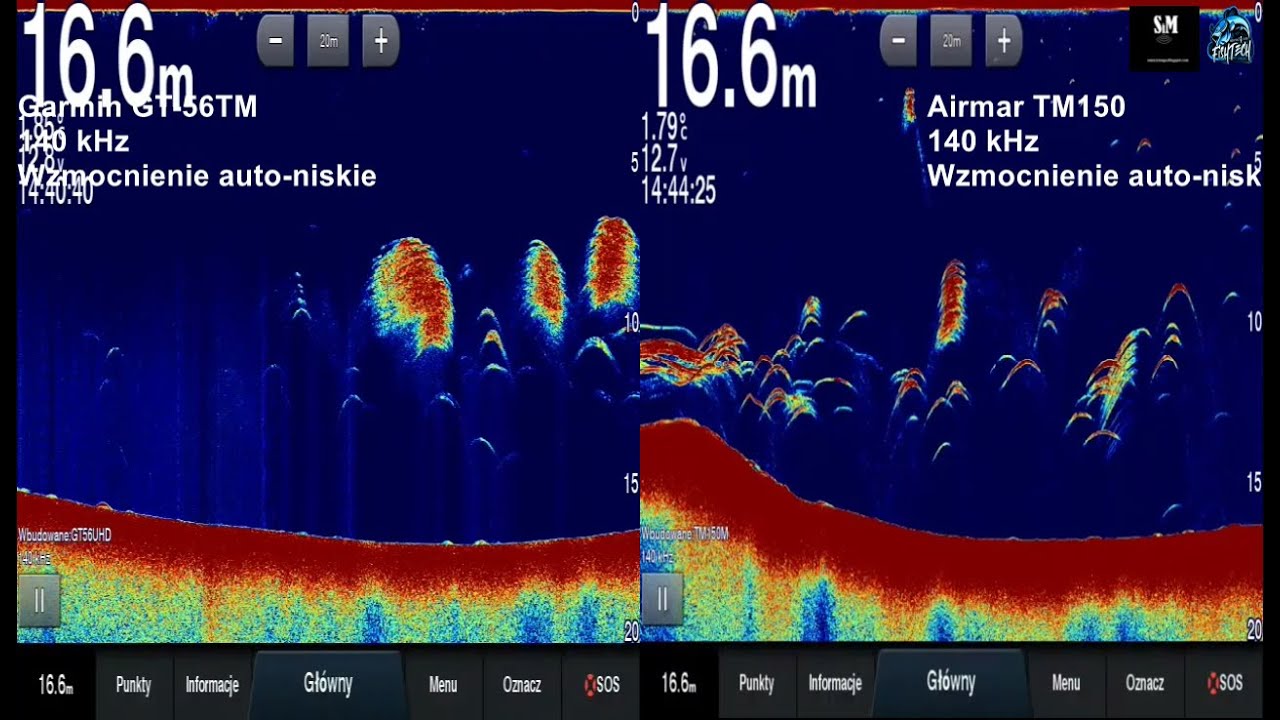Tap the 16.6m depth box on right bar
This screenshot has width=1280, height=720.
click(x=679, y=684)
